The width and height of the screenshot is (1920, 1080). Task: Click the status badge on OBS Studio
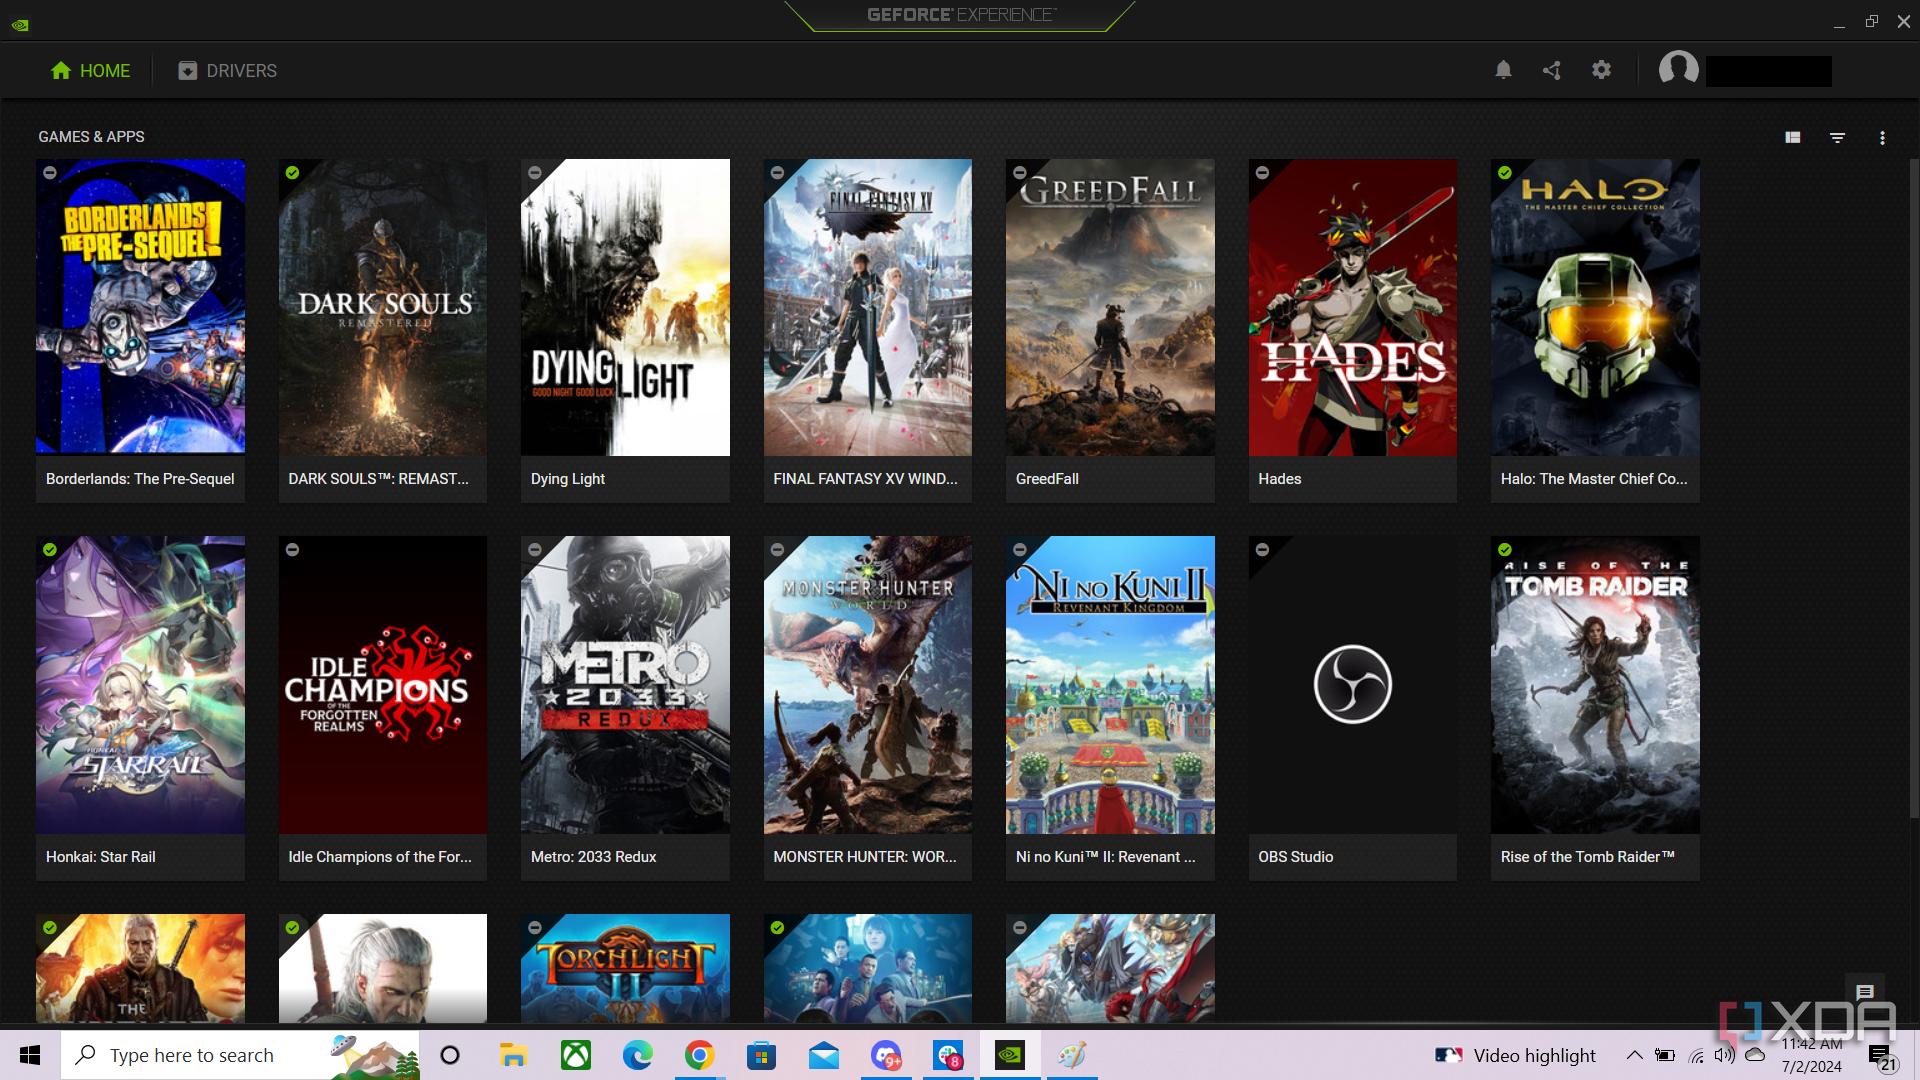1262,550
